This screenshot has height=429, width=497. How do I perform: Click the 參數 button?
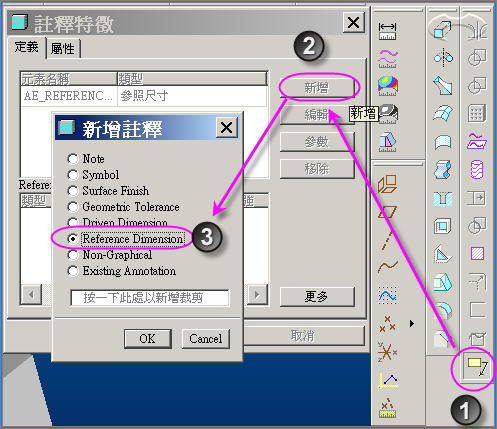317,142
